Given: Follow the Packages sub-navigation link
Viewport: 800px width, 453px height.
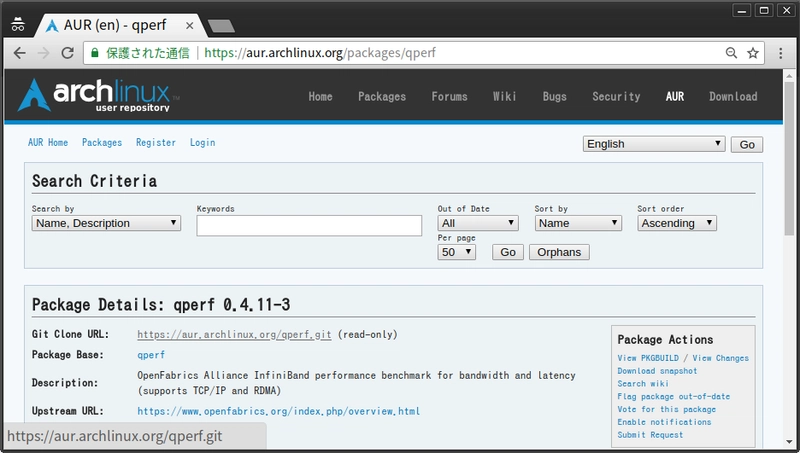Looking at the screenshot, I should pos(102,143).
